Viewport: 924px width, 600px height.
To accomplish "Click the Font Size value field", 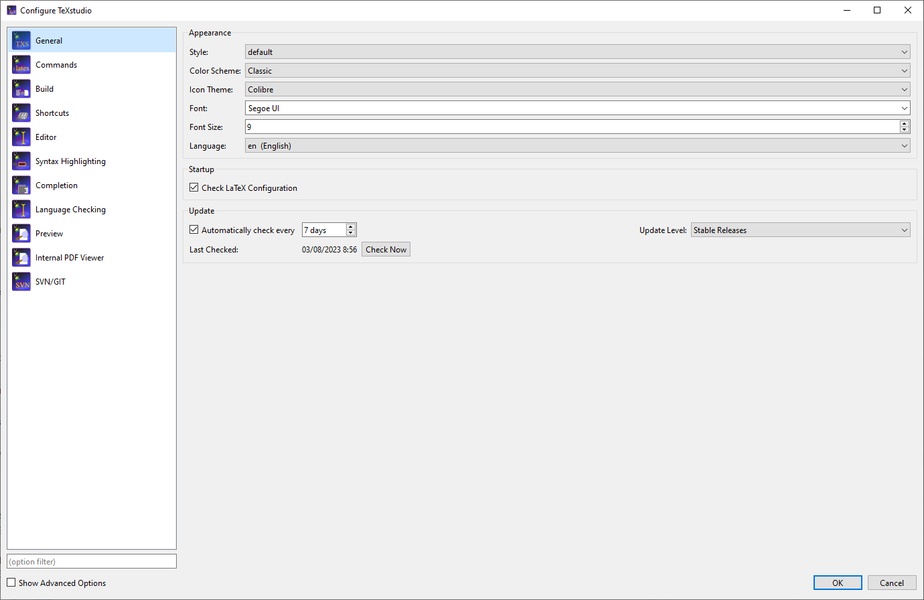I will [572, 127].
